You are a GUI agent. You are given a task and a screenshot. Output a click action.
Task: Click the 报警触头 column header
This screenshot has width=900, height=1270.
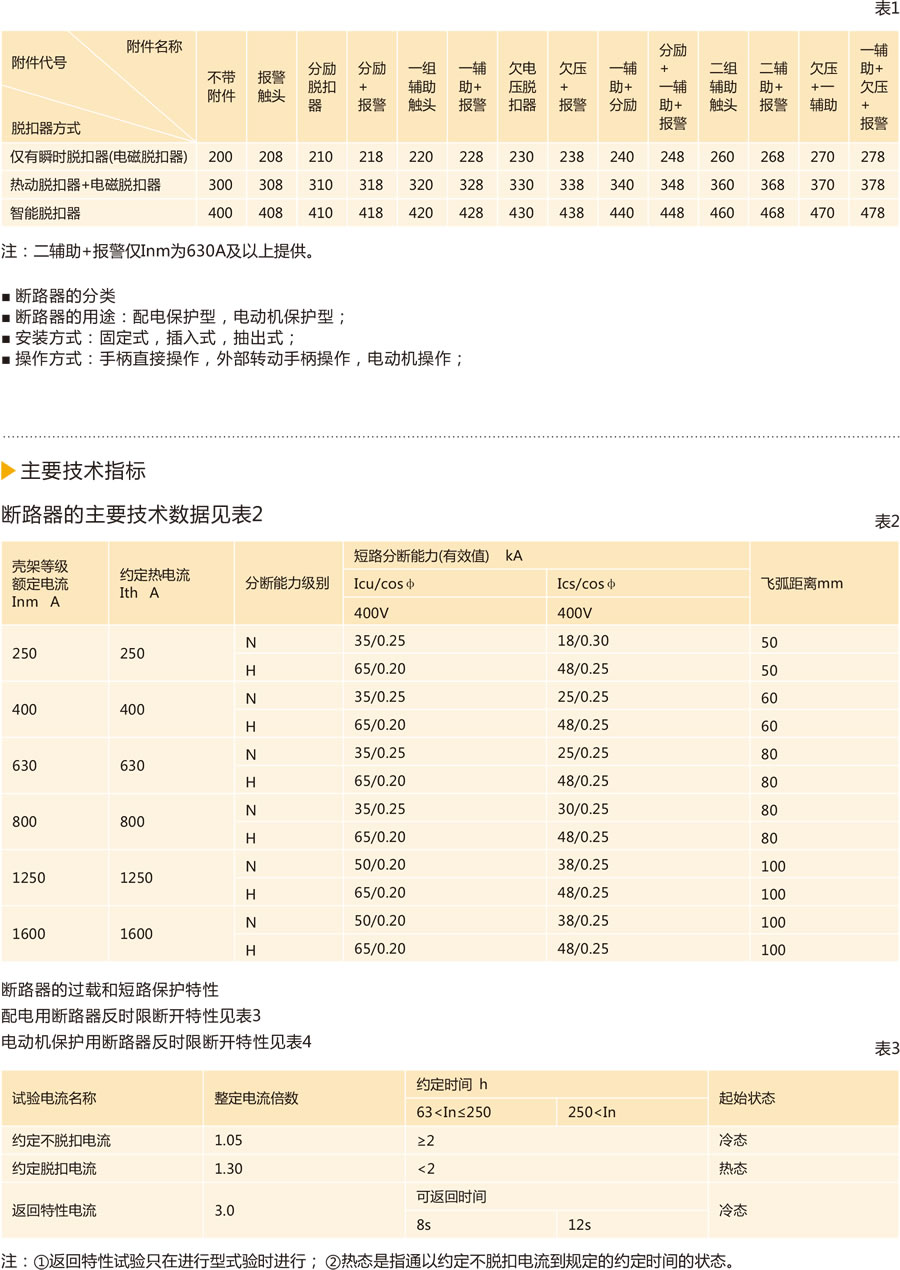pyautogui.click(x=271, y=87)
